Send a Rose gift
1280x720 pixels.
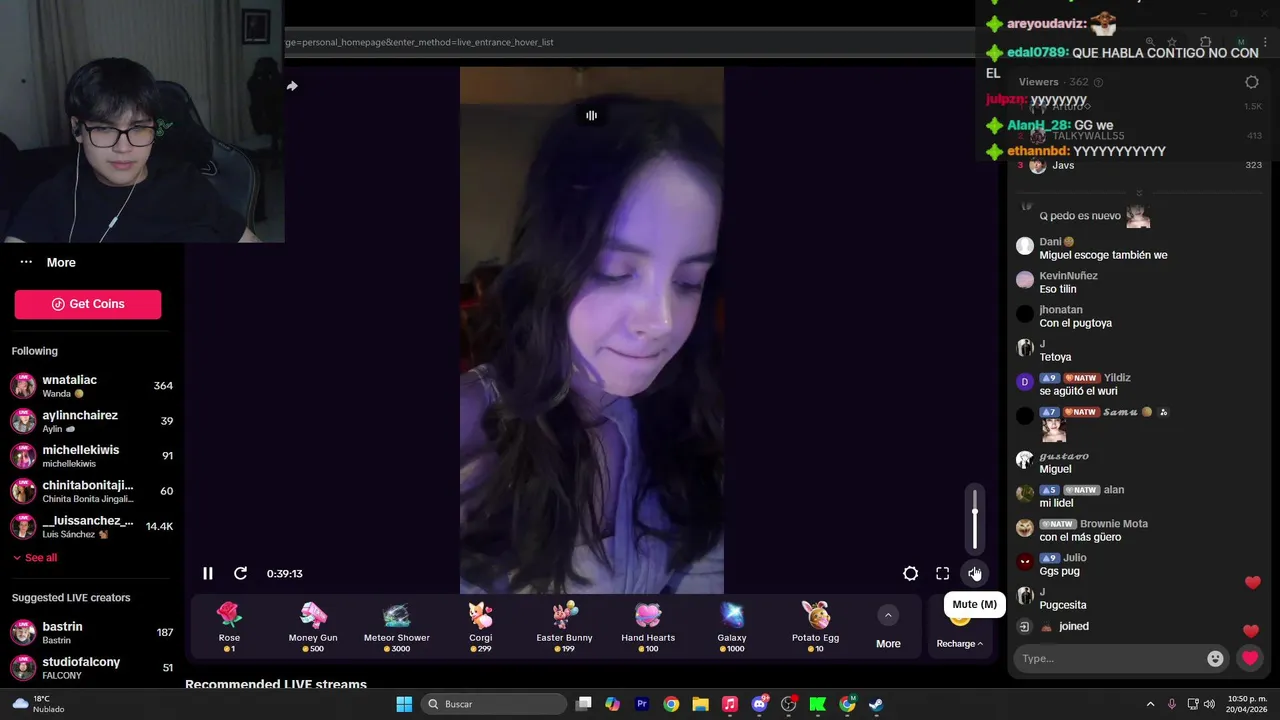coord(229,626)
